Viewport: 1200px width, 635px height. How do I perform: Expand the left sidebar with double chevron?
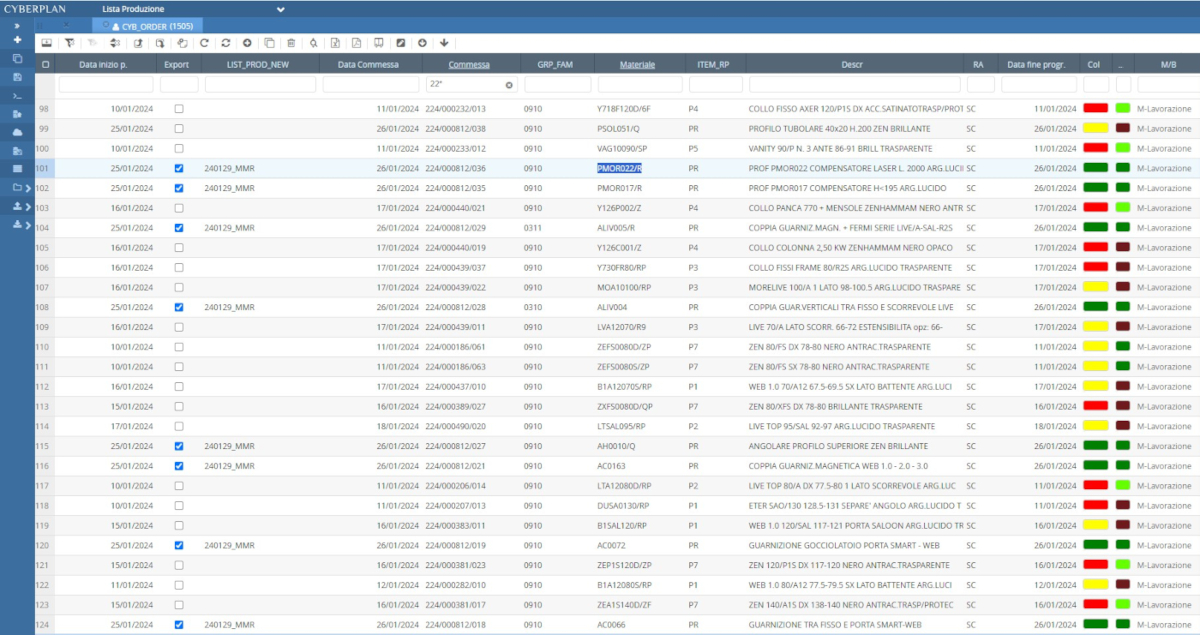[17, 24]
